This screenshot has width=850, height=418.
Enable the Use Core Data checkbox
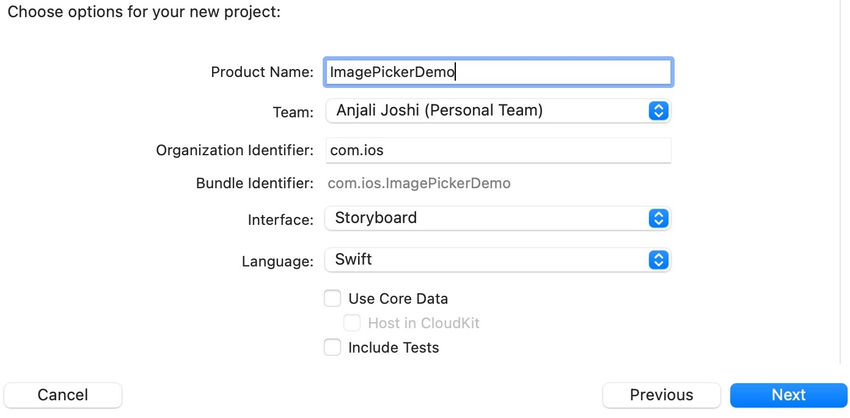(333, 298)
